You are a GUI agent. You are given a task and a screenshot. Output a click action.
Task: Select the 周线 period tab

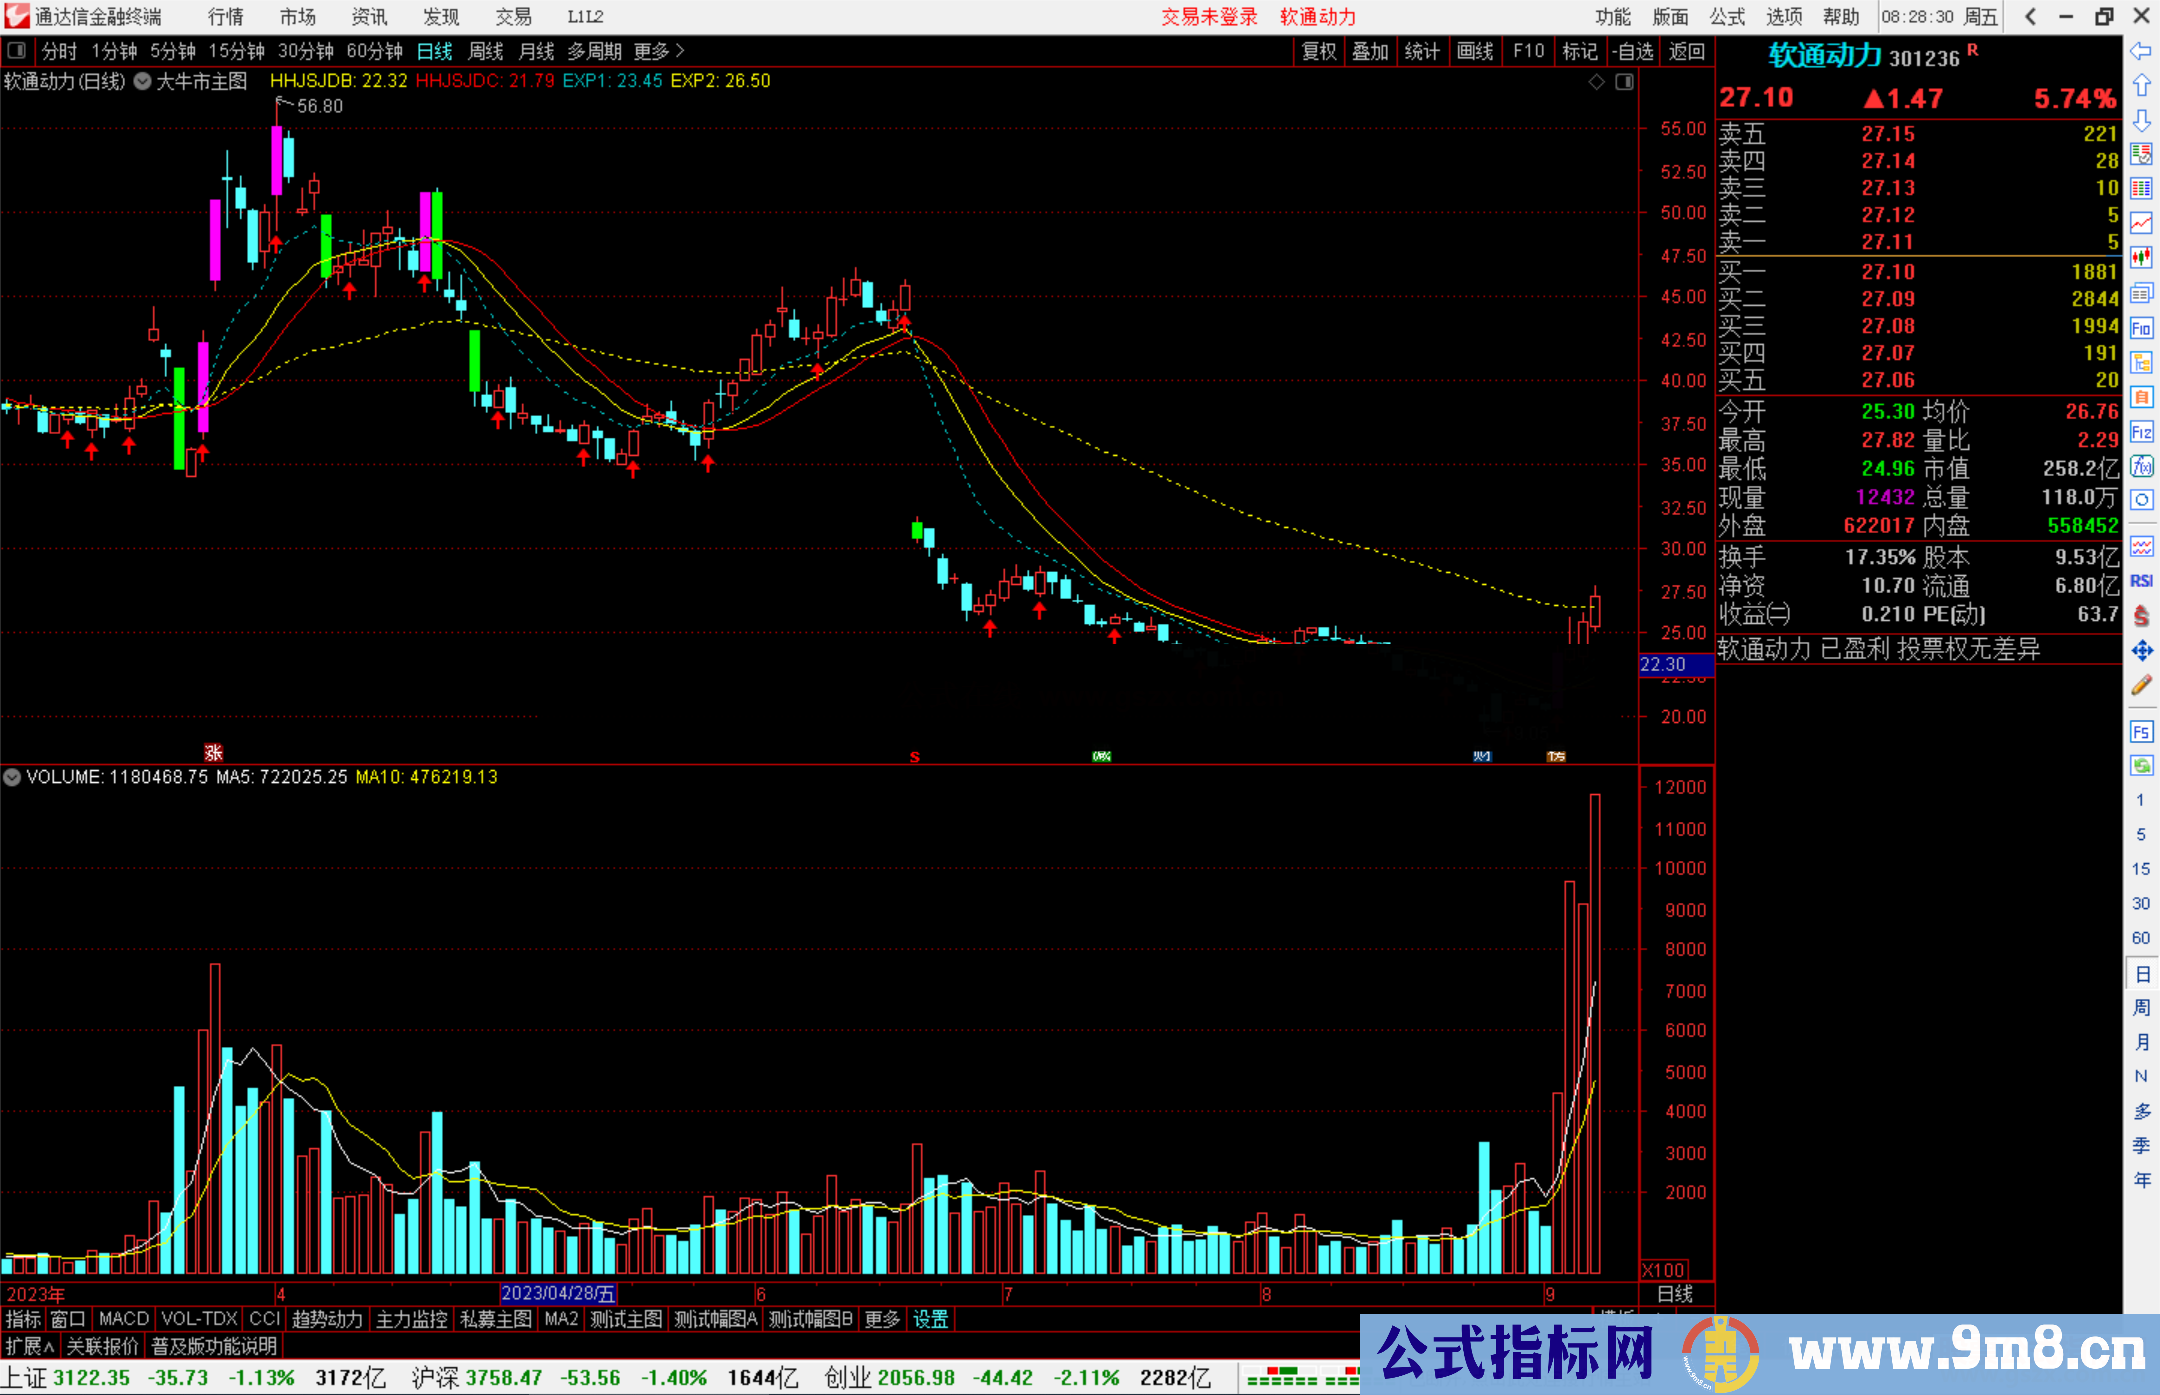coord(486,51)
